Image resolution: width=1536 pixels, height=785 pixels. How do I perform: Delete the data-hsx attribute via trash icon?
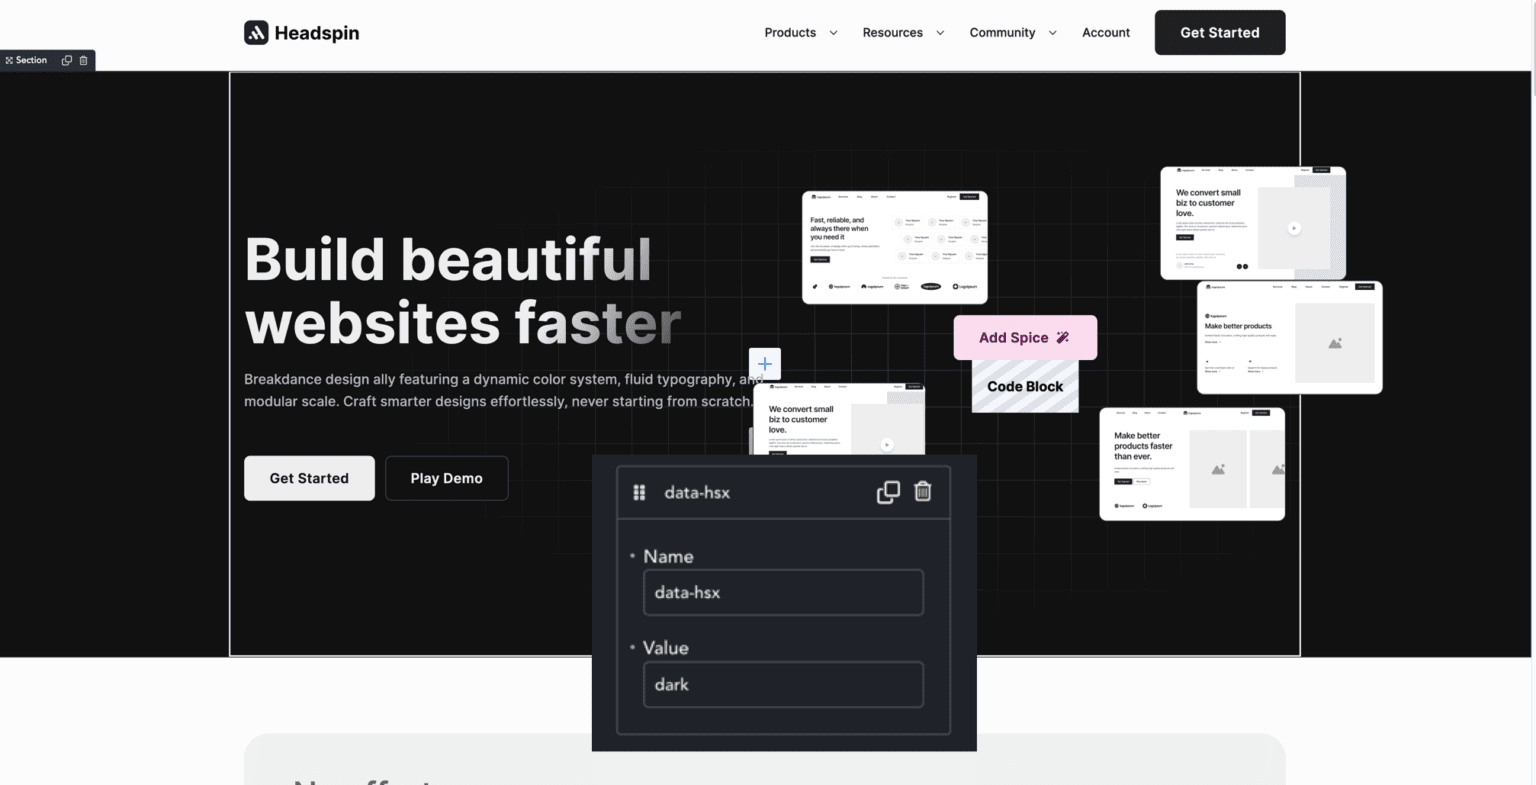(923, 491)
